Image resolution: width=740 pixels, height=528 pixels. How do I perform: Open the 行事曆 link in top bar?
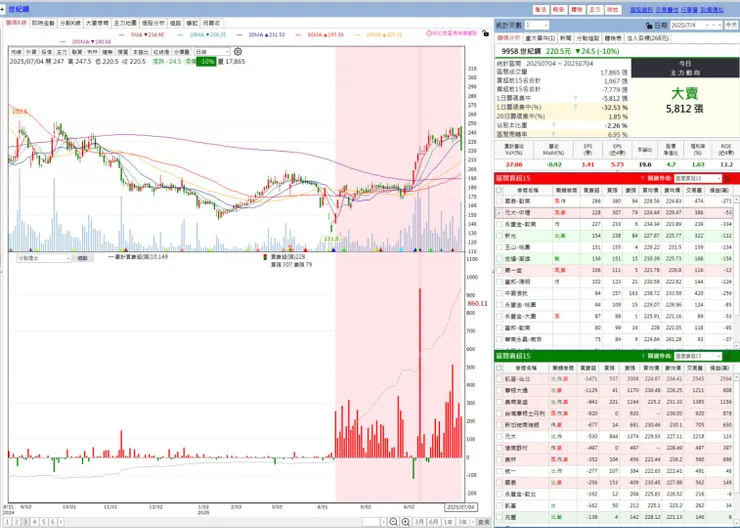coord(689,9)
